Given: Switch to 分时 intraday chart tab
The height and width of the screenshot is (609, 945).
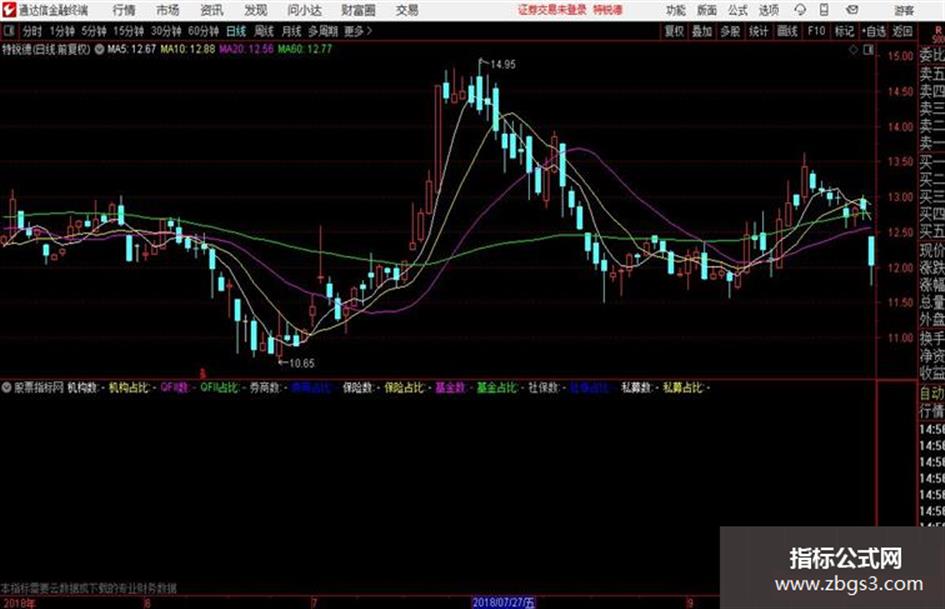Looking at the screenshot, I should click(x=32, y=31).
